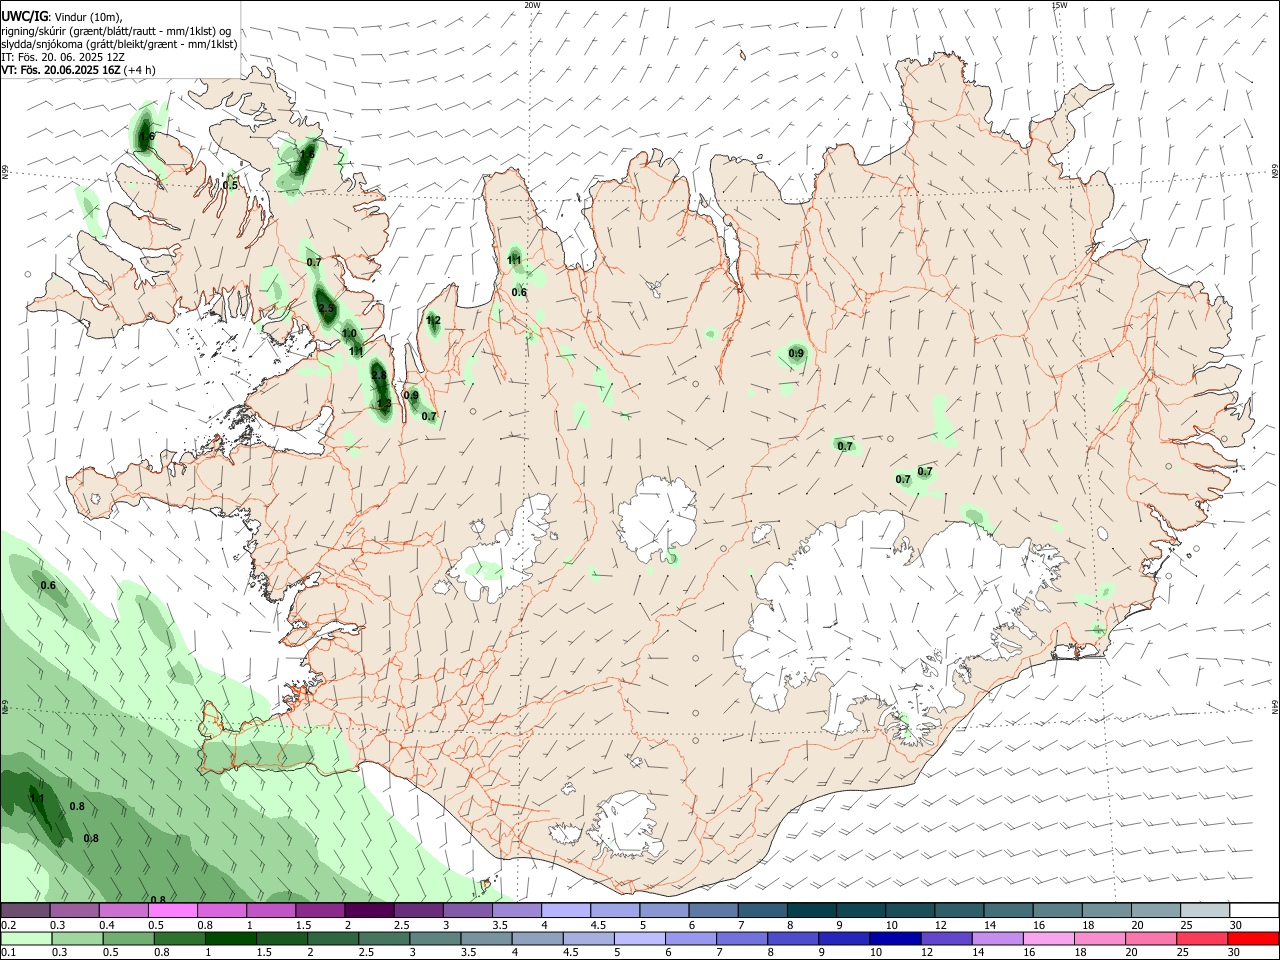This screenshot has width=1280, height=960.
Task: Click the 2.5 precipitation value on the map
Action: (325, 309)
